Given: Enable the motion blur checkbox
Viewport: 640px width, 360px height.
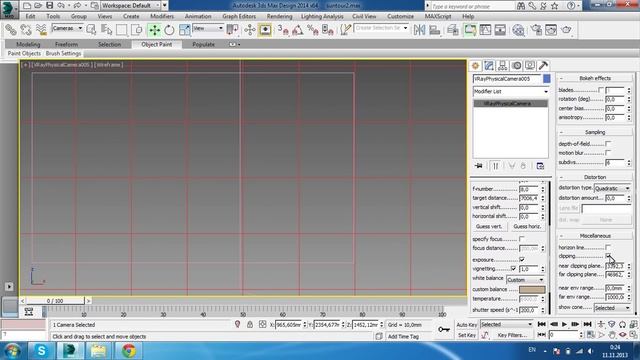Looking at the screenshot, I should point(608,153).
